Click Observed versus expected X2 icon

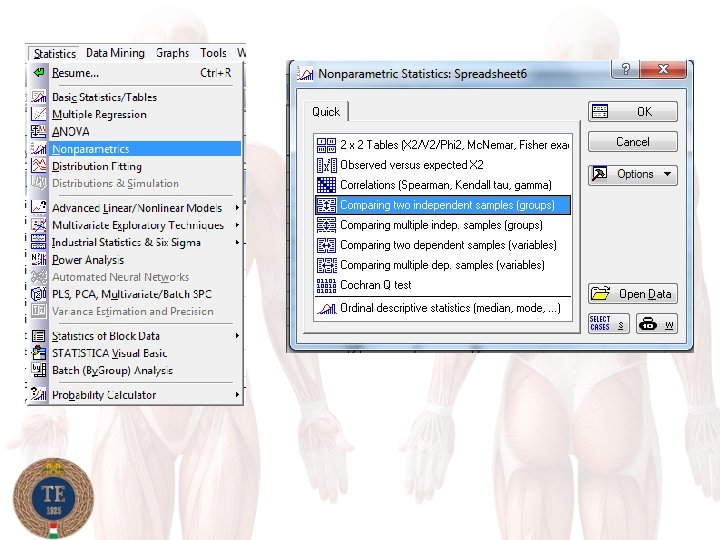pos(326,165)
